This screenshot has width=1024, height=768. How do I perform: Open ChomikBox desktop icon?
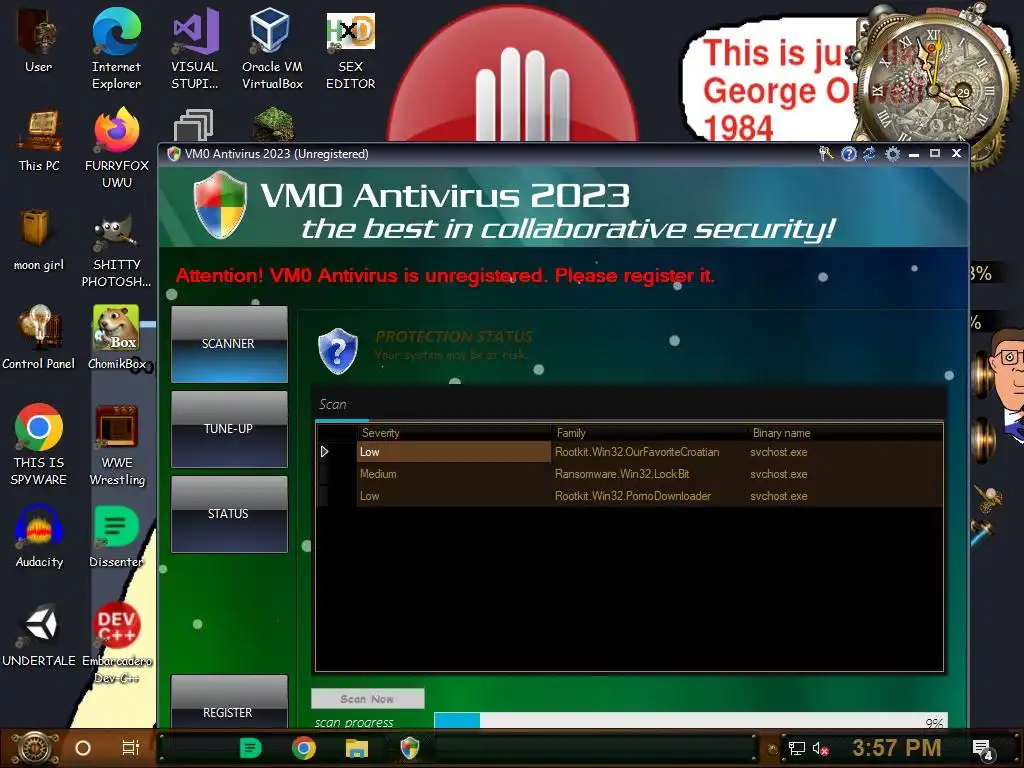(x=116, y=338)
